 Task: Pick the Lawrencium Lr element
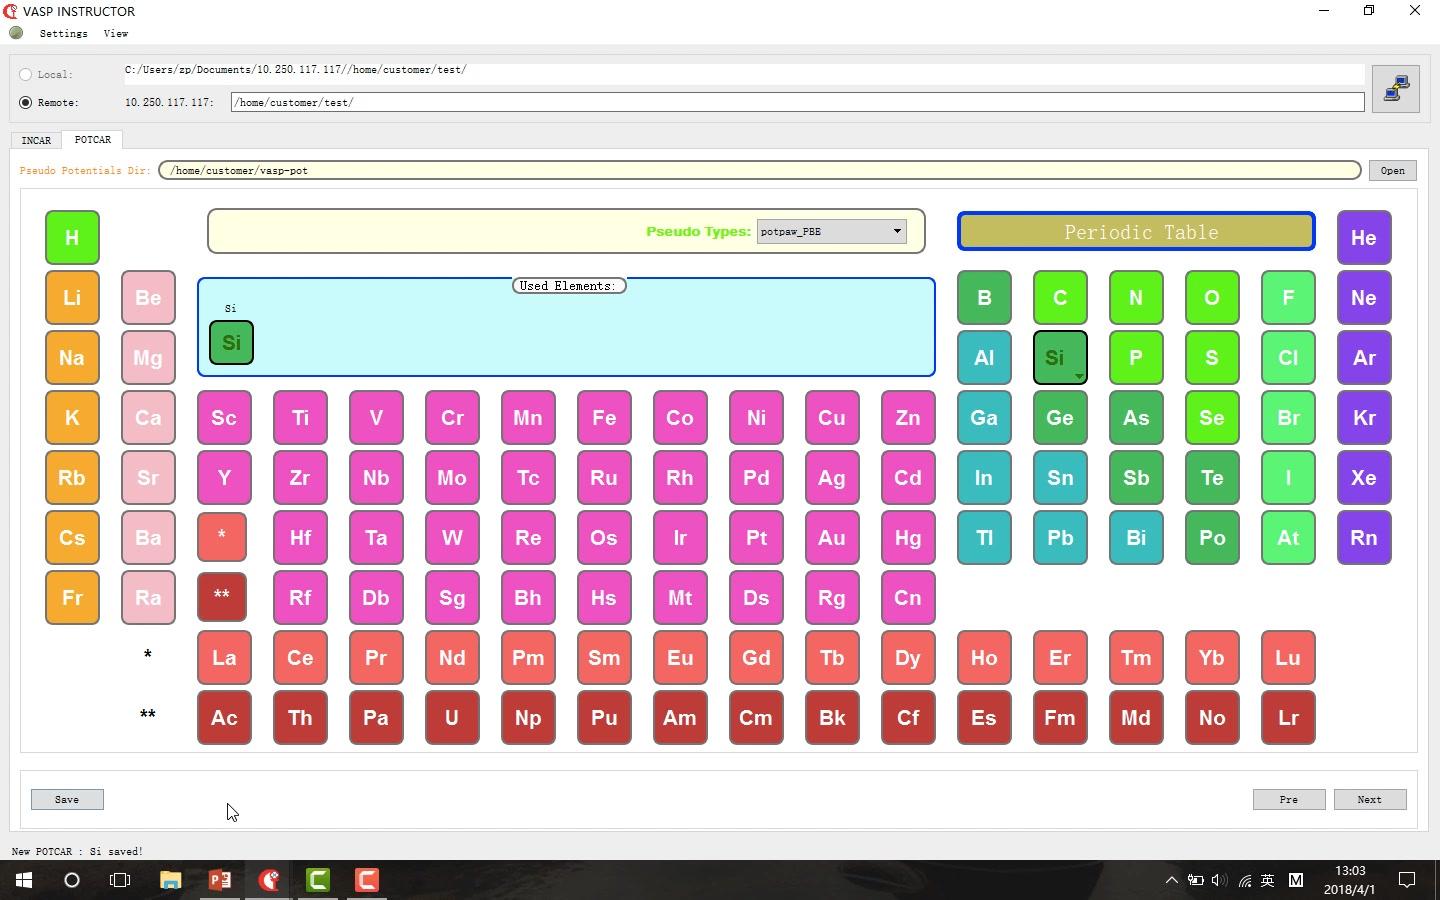(x=1288, y=718)
